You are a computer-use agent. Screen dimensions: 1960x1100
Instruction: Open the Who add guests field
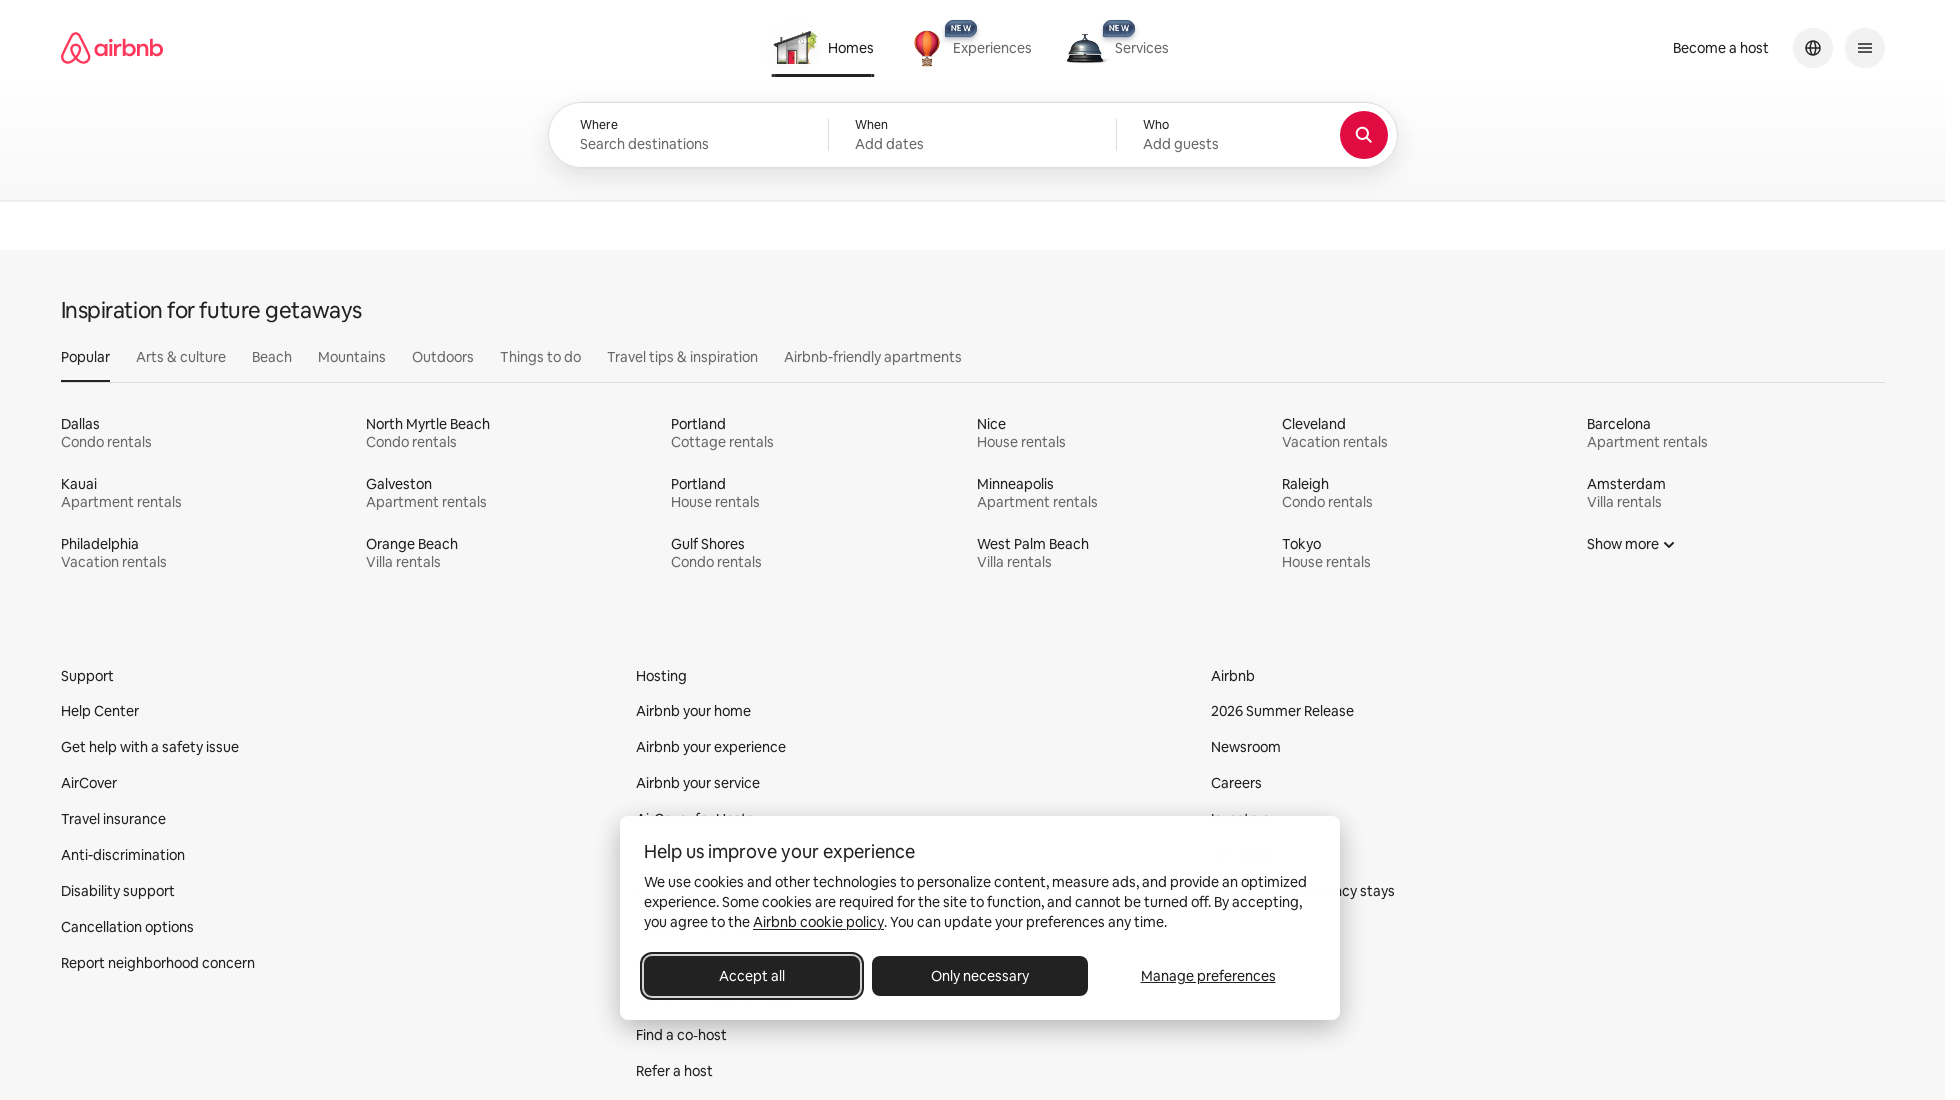pos(1230,135)
